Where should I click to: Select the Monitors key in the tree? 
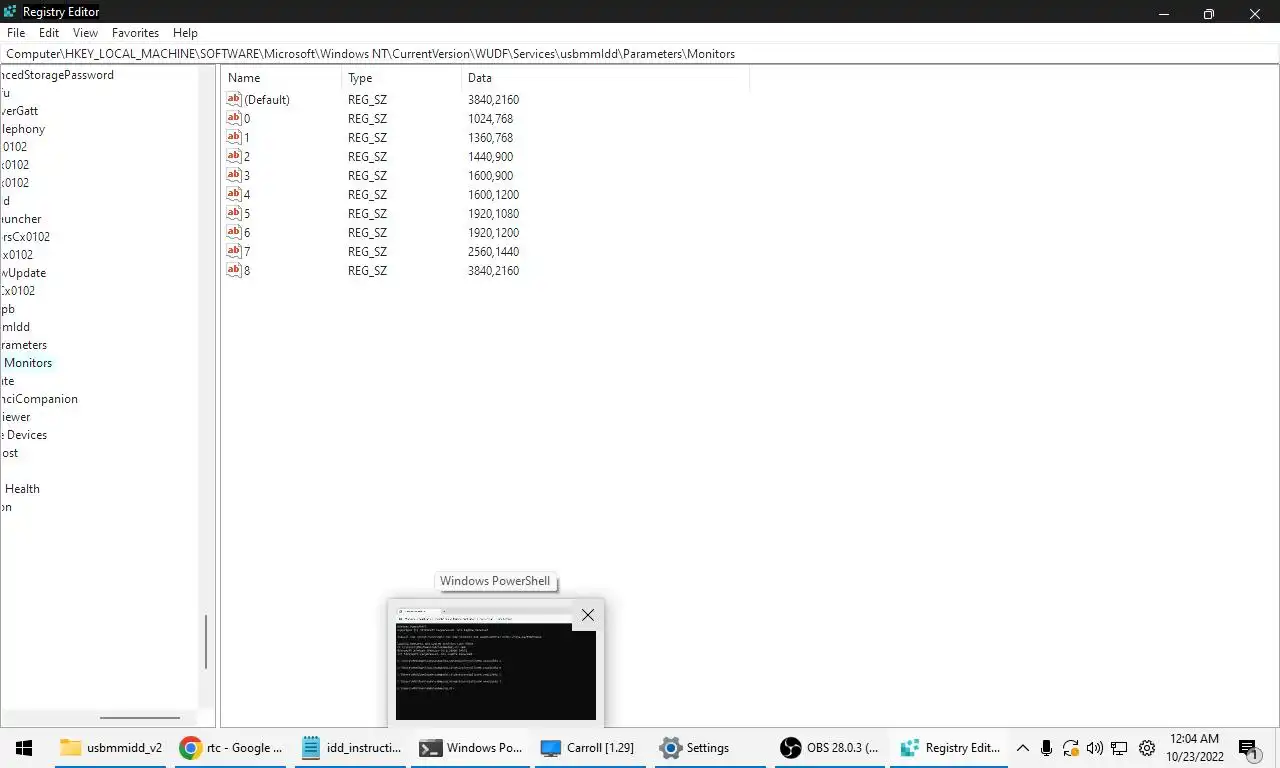pyautogui.click(x=28, y=363)
